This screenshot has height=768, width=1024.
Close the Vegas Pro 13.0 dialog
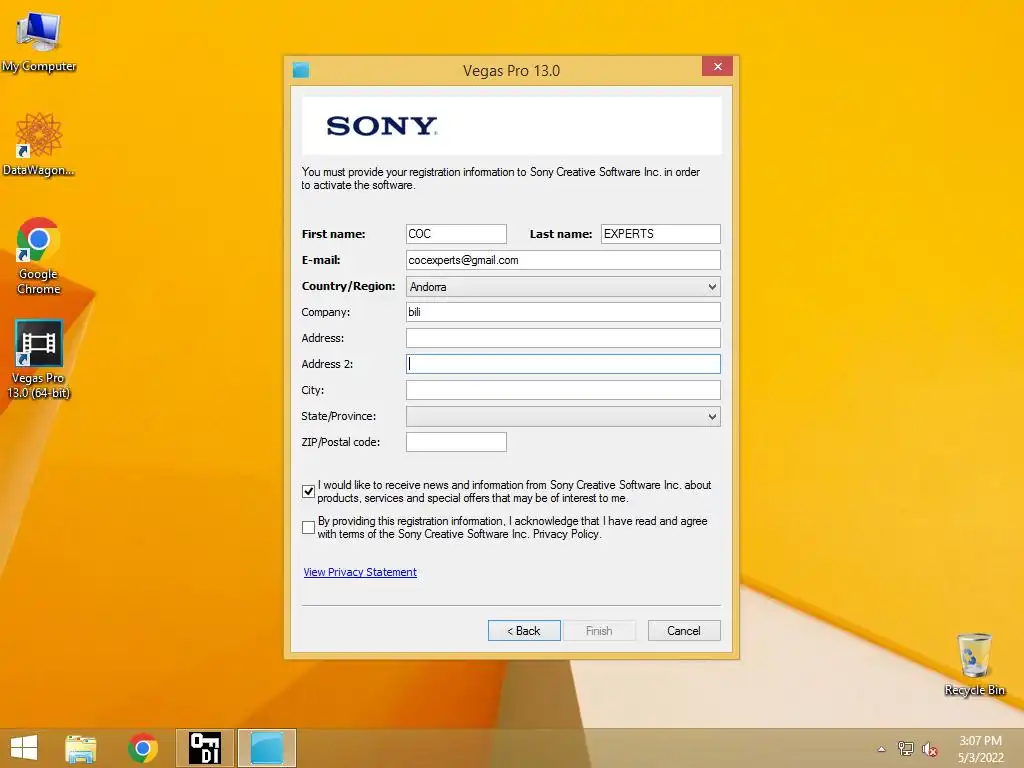717,67
